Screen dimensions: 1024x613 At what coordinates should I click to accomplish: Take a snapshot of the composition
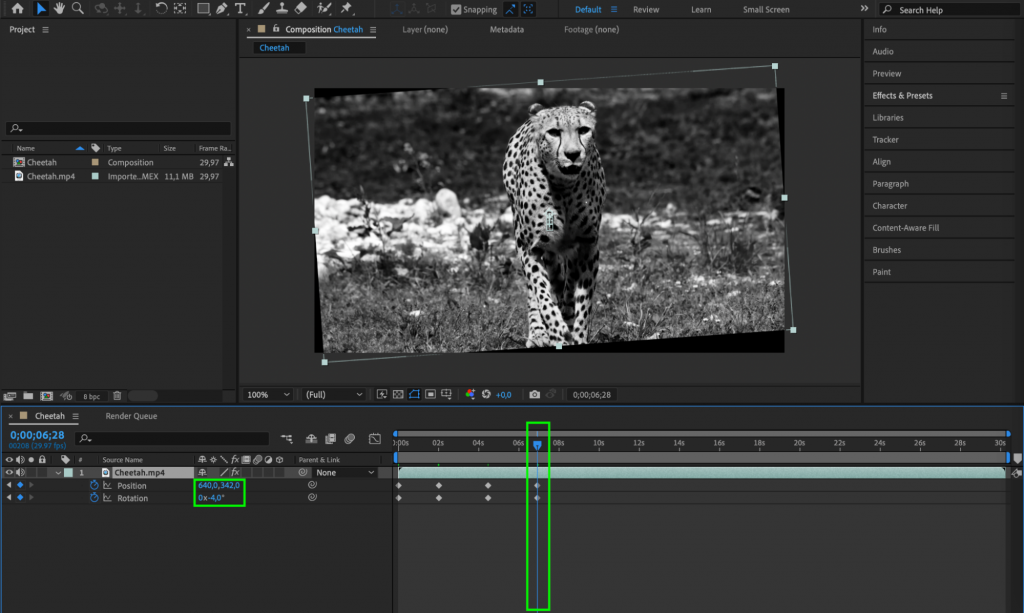click(534, 394)
